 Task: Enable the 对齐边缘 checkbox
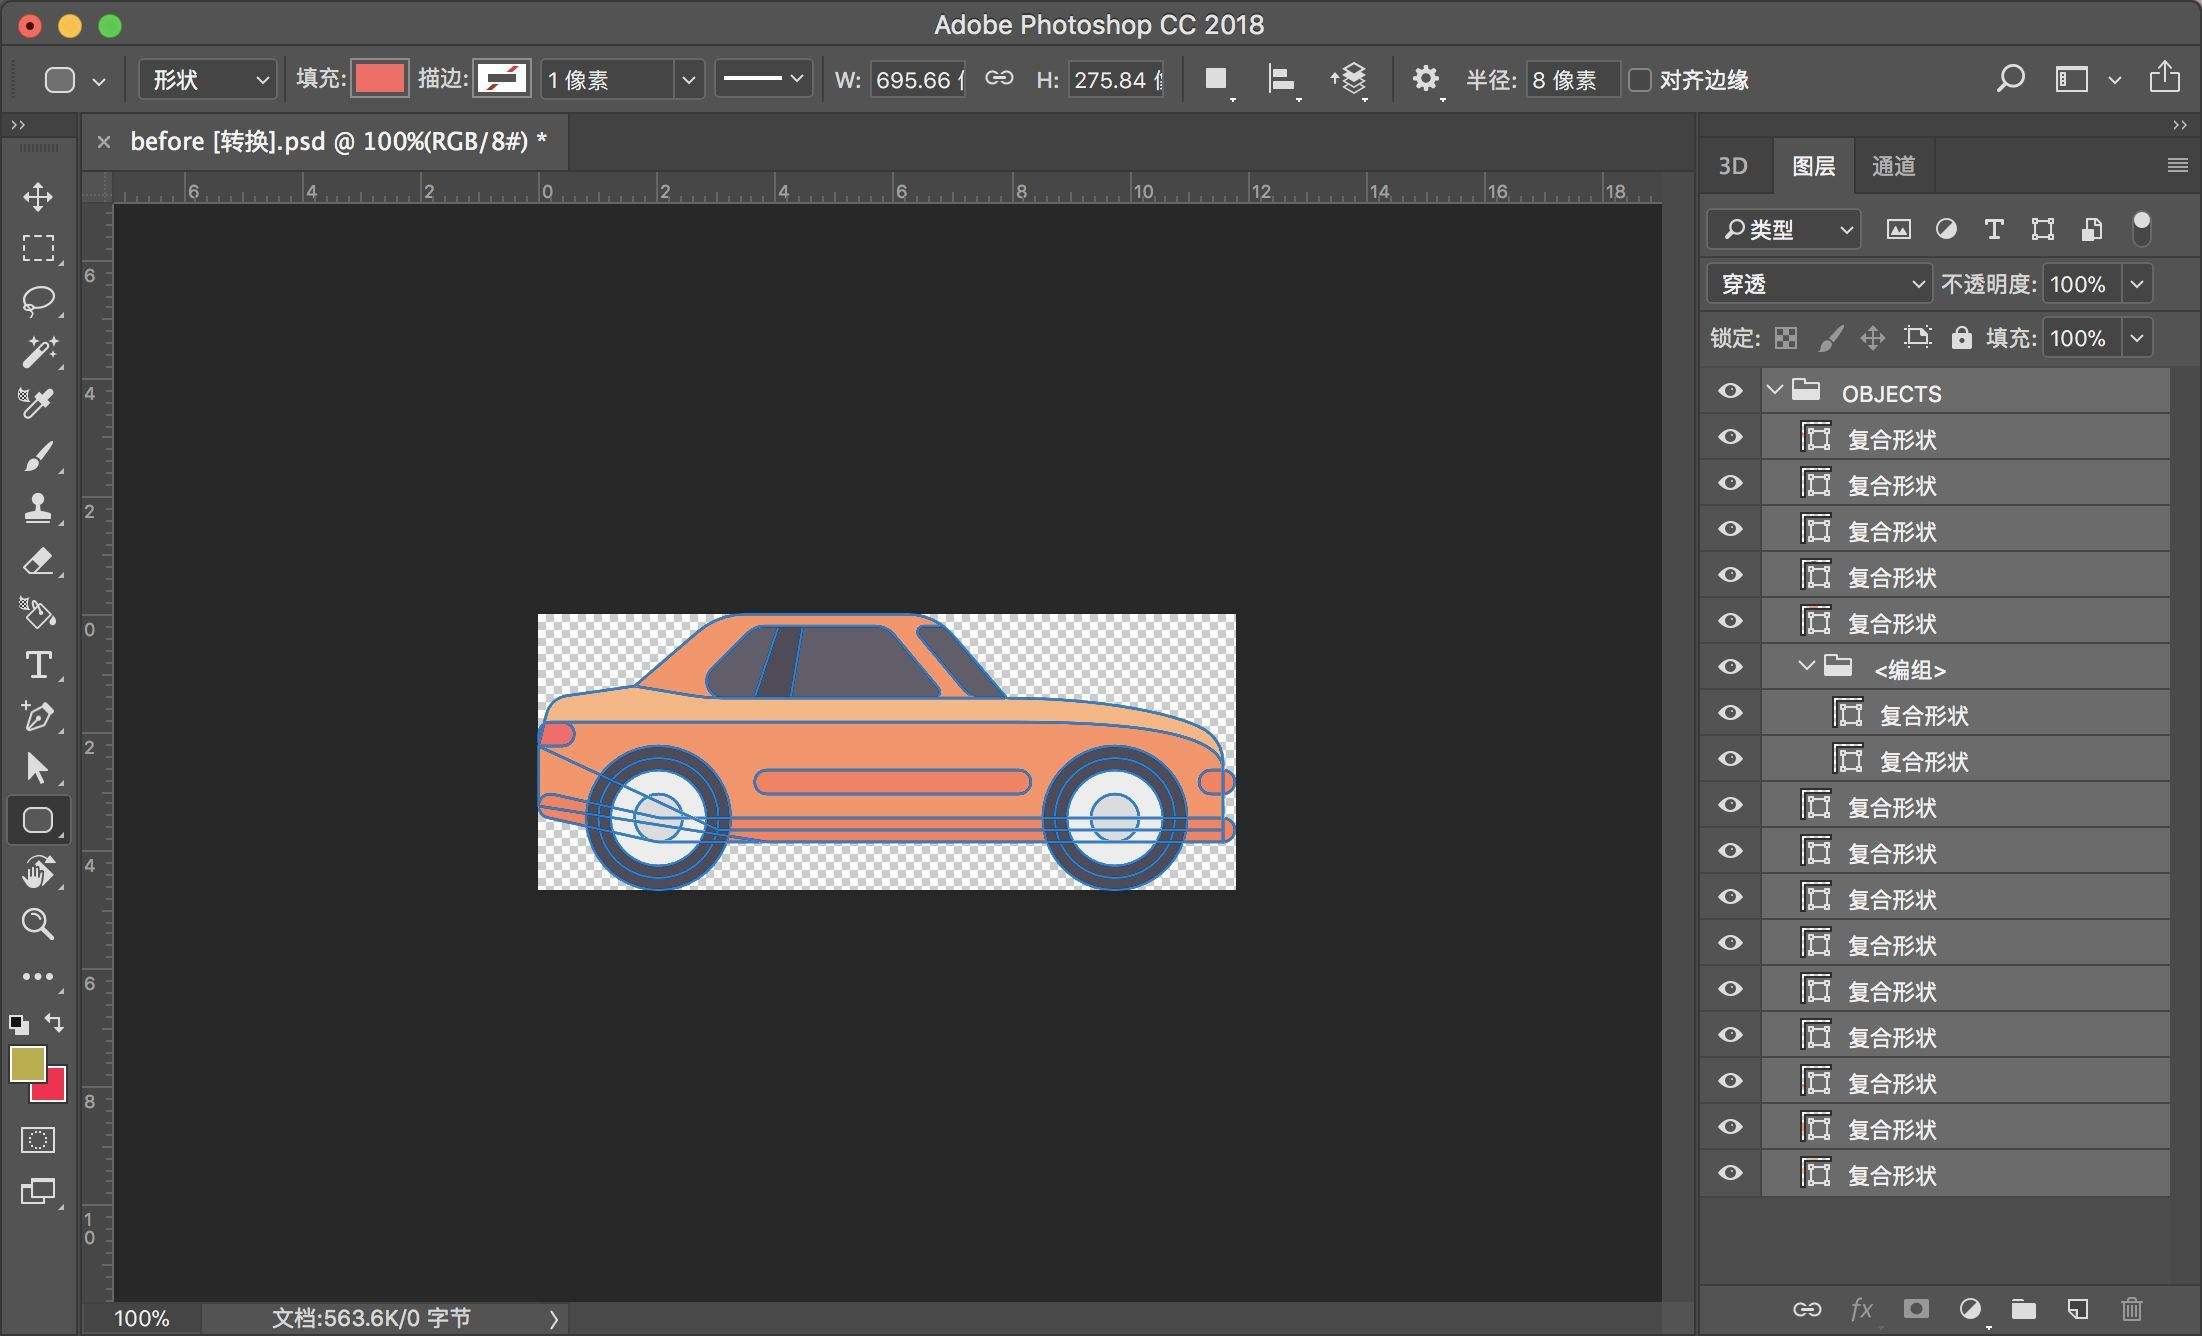[1640, 80]
